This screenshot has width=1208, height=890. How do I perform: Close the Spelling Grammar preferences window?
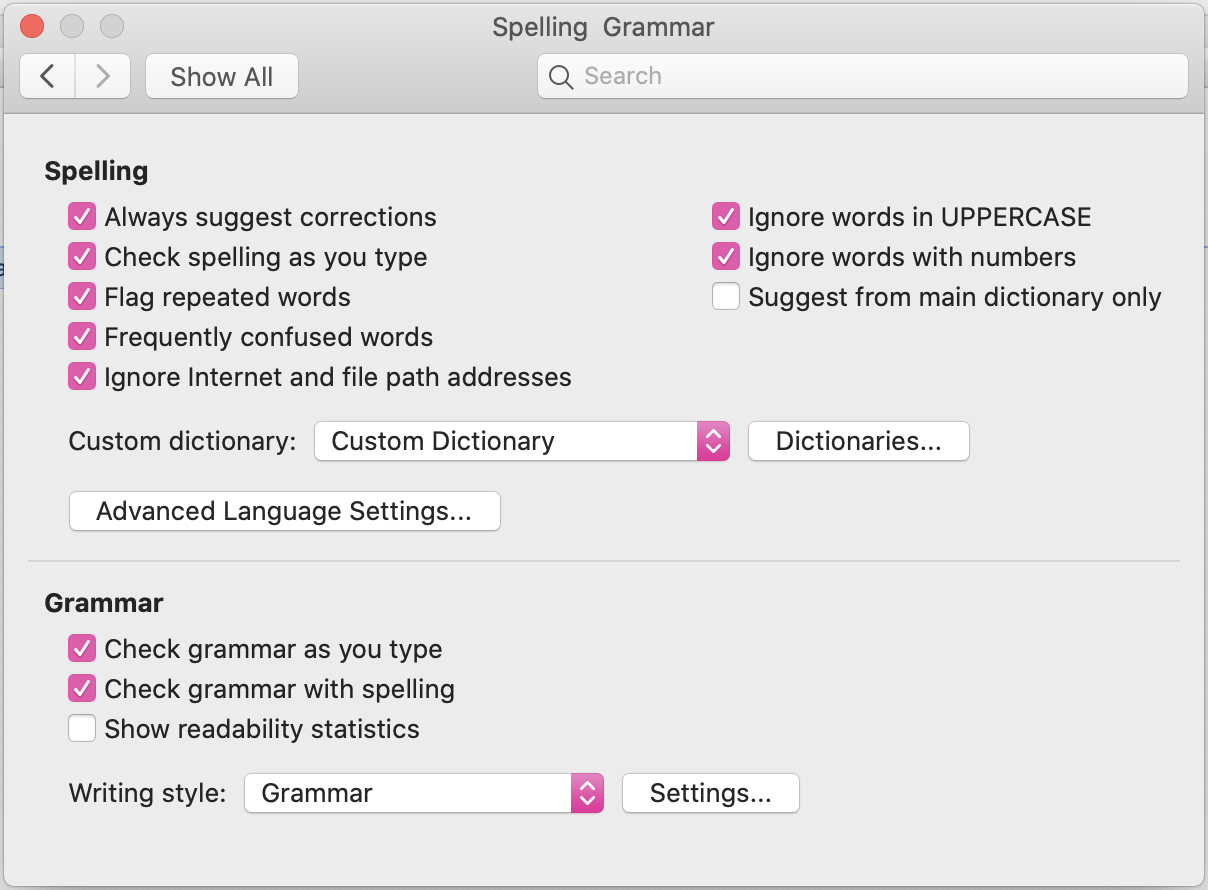(x=32, y=27)
